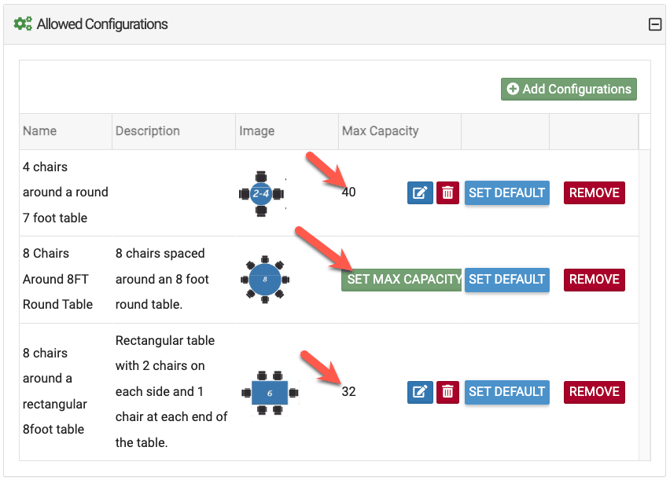The width and height of the screenshot is (670, 480).
Task: Click the gears icon beside Allowed Configurations
Action: pos(23,24)
